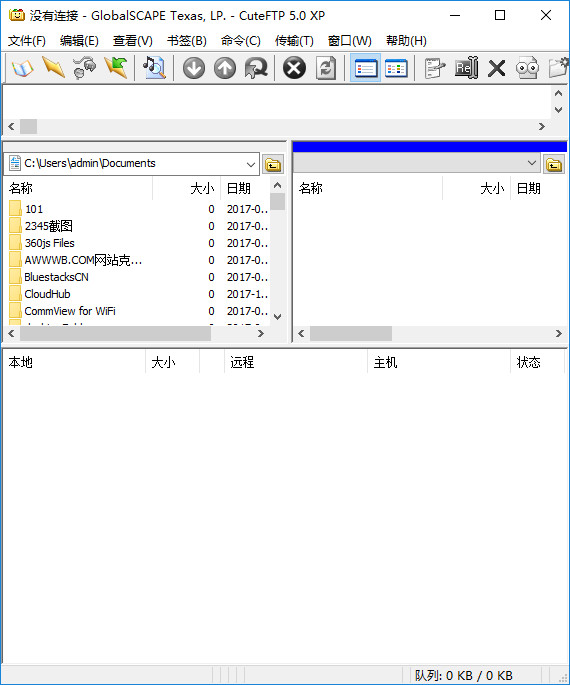The height and width of the screenshot is (685, 570).
Task: Click the queue 大小 column header
Action: 172,362
